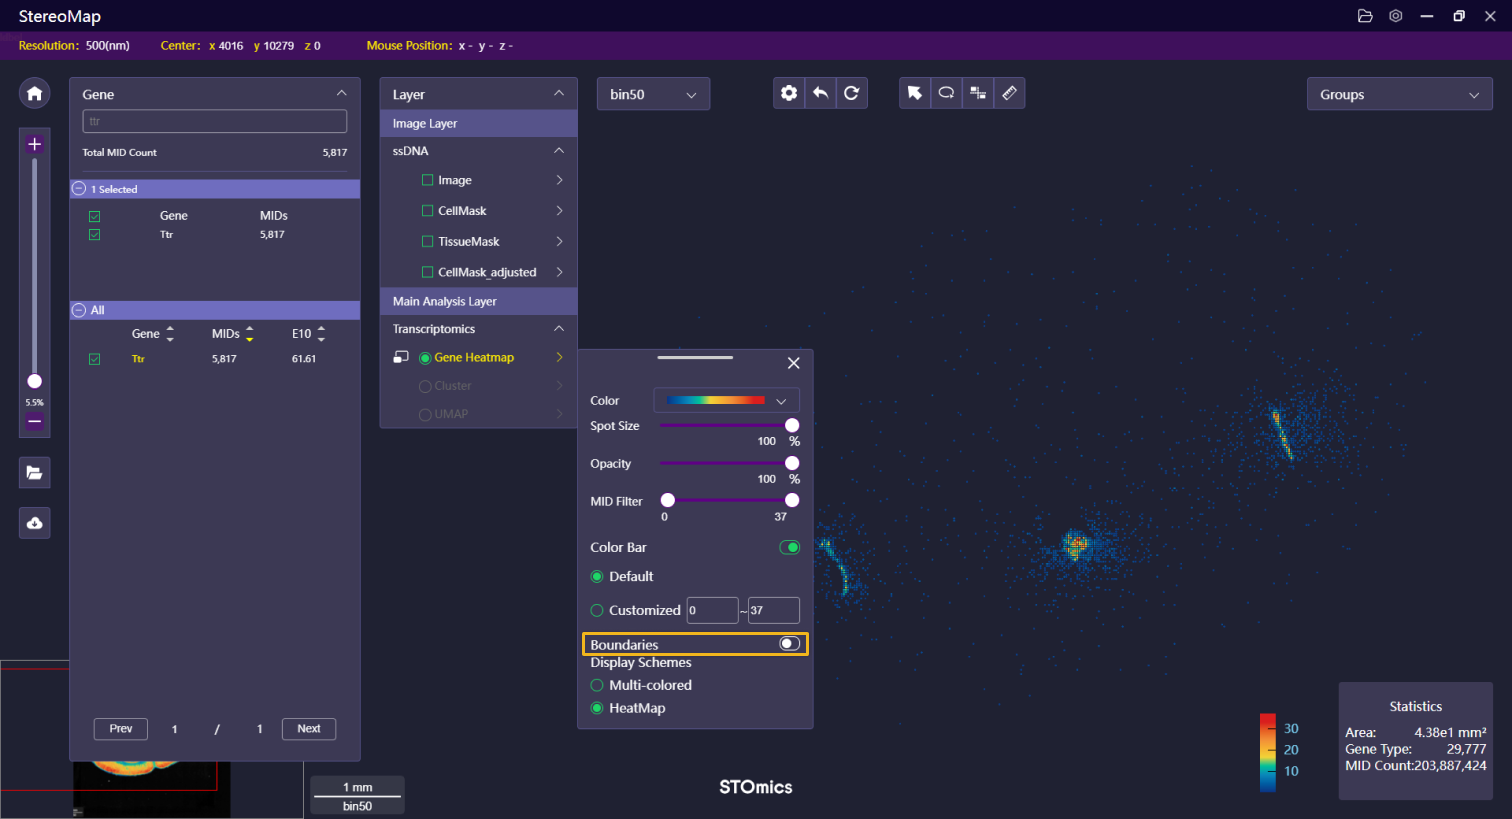This screenshot has height=819, width=1512.
Task: Click the Main Analysis Layer header
Action: click(478, 301)
